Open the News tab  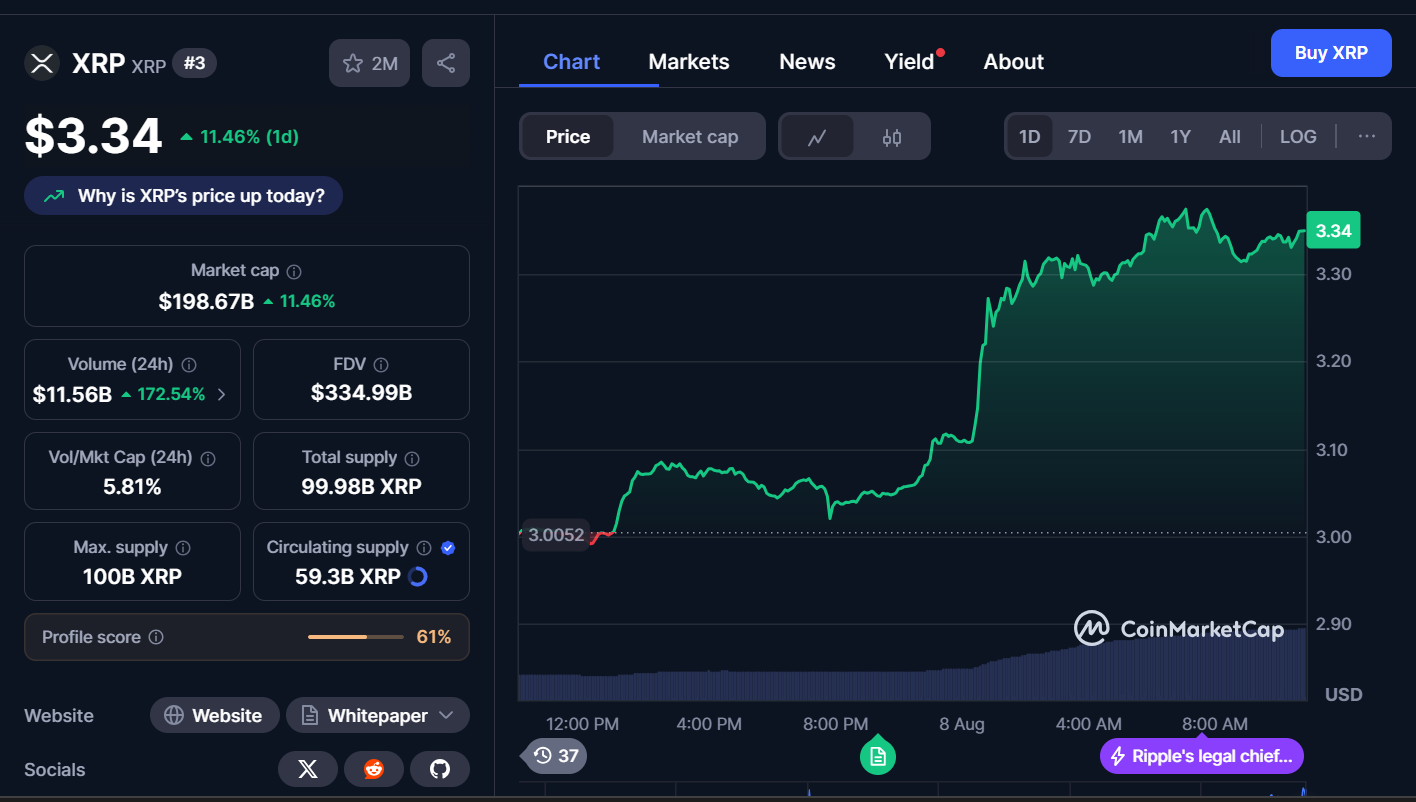(x=807, y=62)
